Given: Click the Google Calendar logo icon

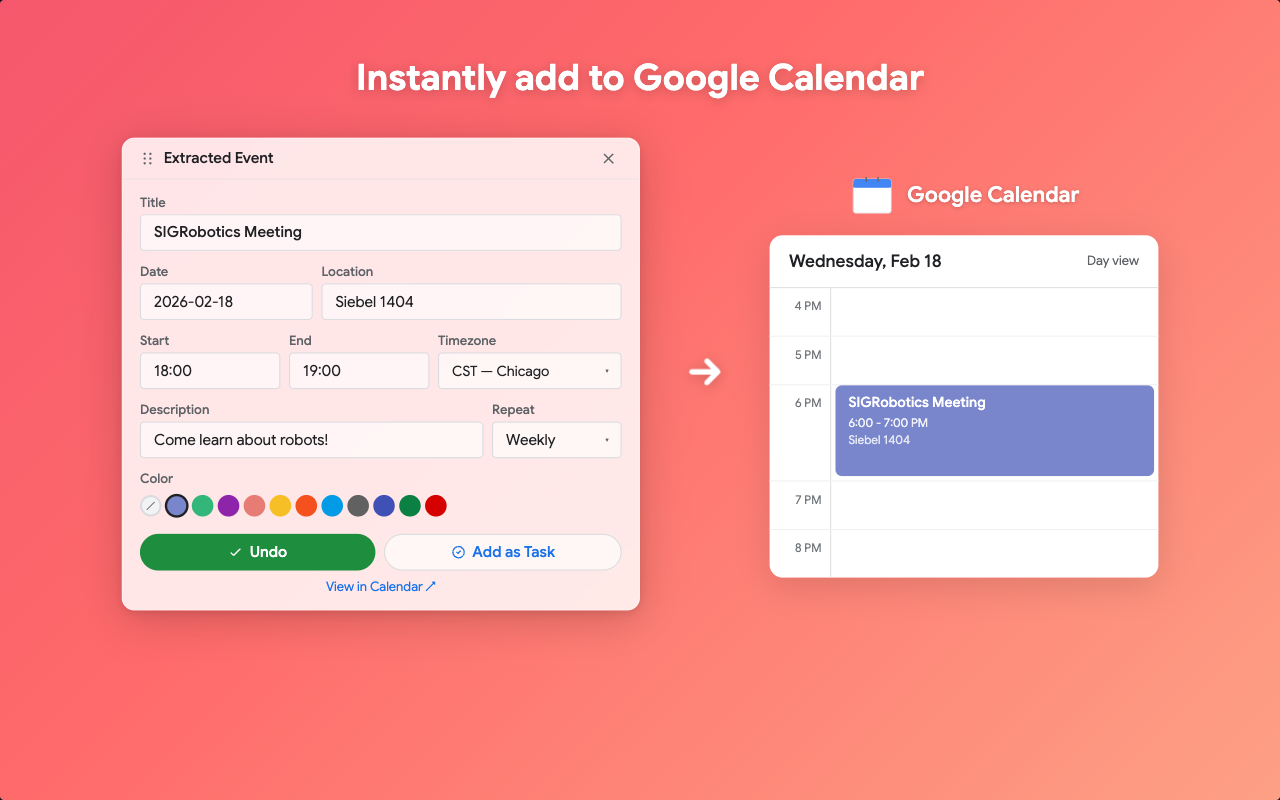Looking at the screenshot, I should tap(872, 195).
